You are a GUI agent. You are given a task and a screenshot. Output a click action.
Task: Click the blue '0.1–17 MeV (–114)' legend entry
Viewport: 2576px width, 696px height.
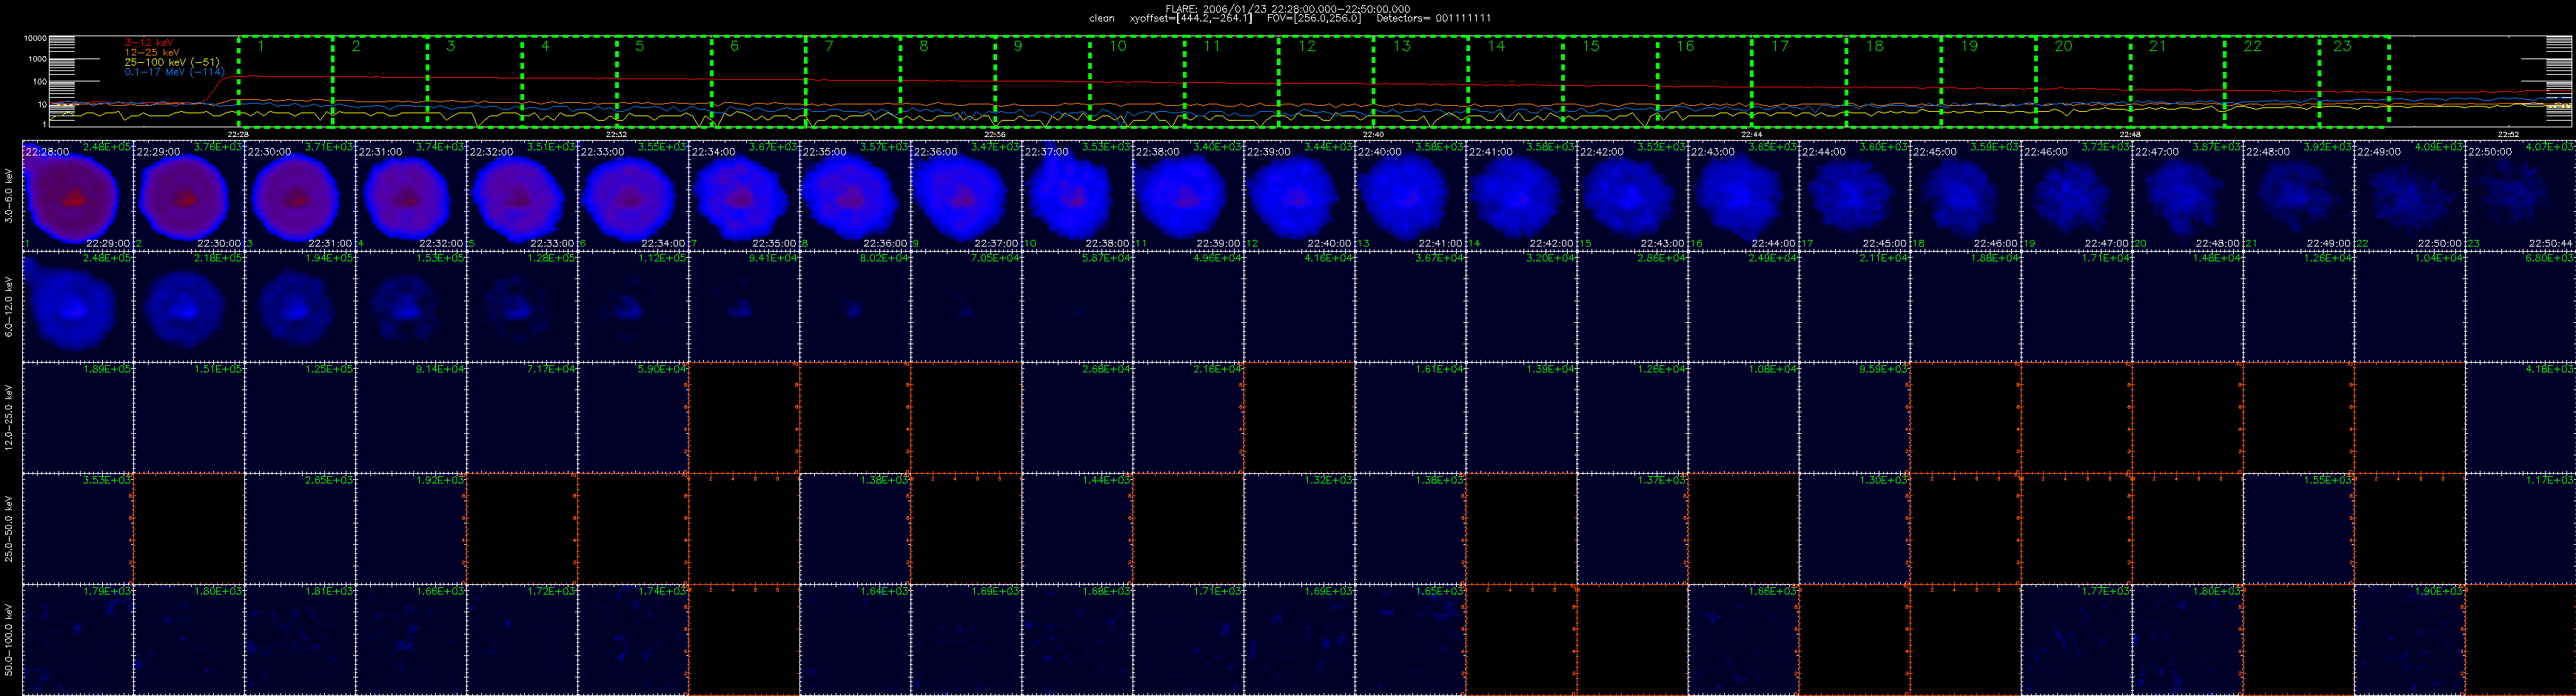(174, 72)
